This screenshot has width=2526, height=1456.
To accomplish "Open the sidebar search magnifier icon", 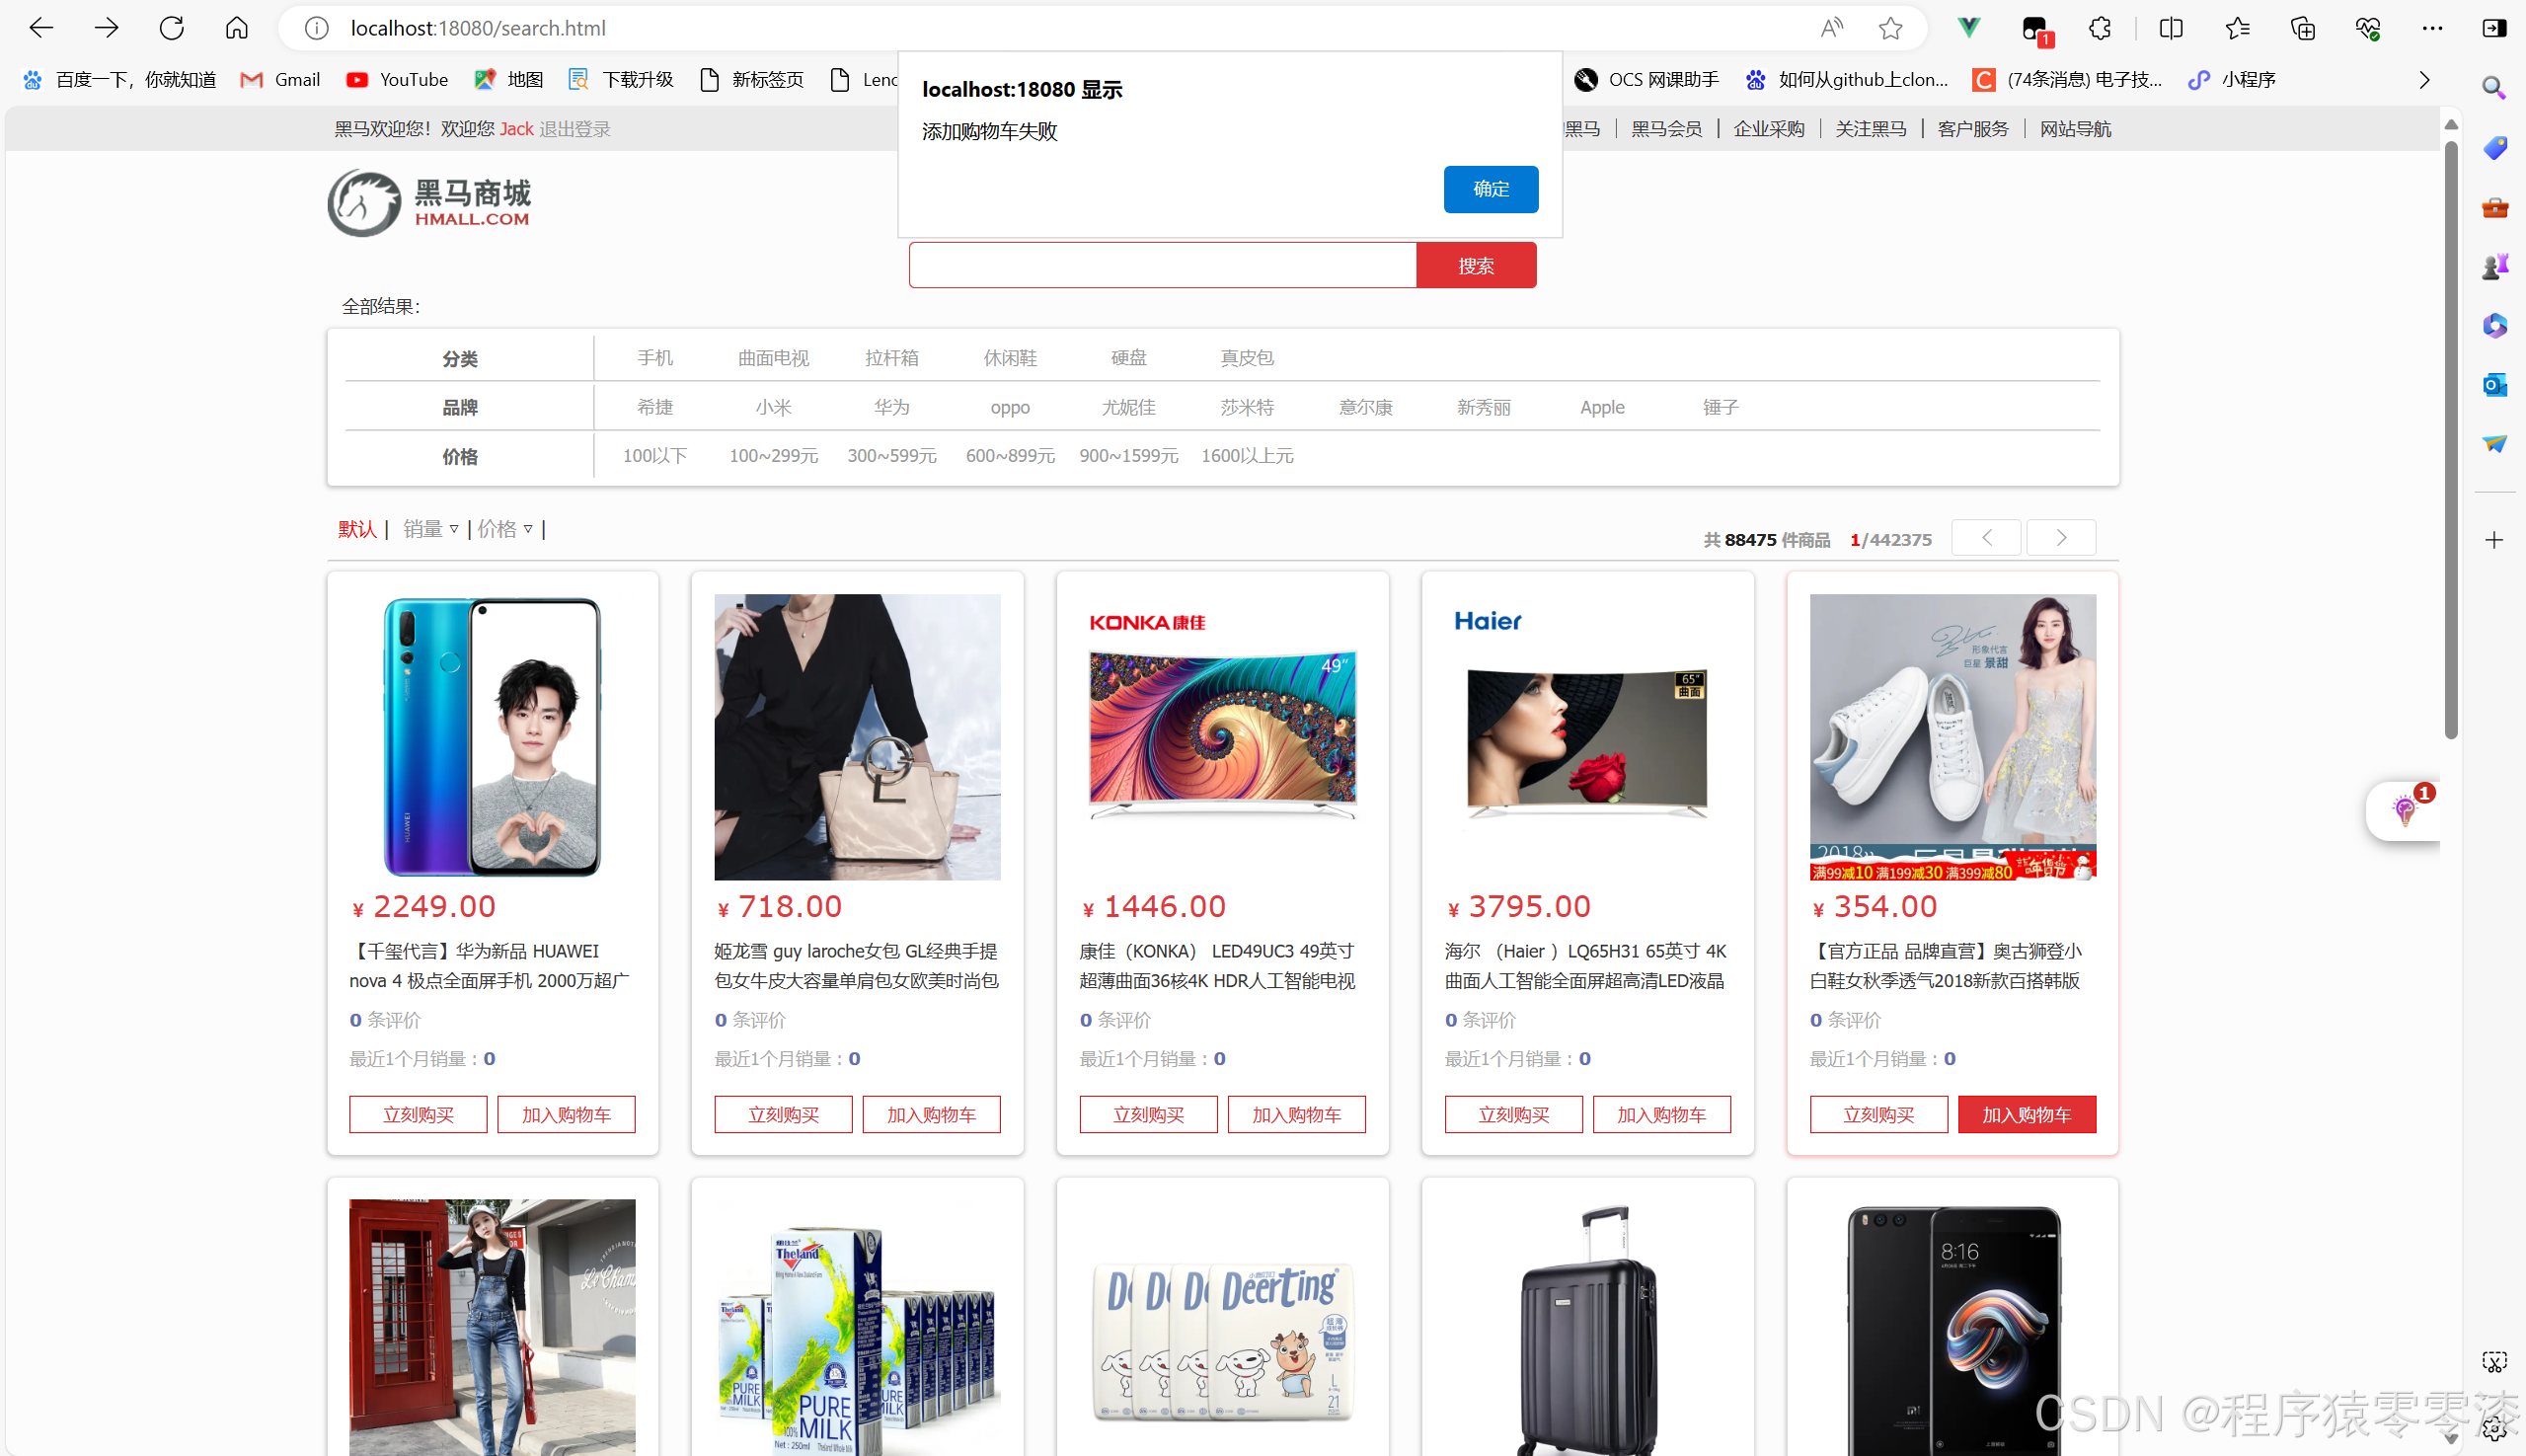I will tap(2493, 88).
